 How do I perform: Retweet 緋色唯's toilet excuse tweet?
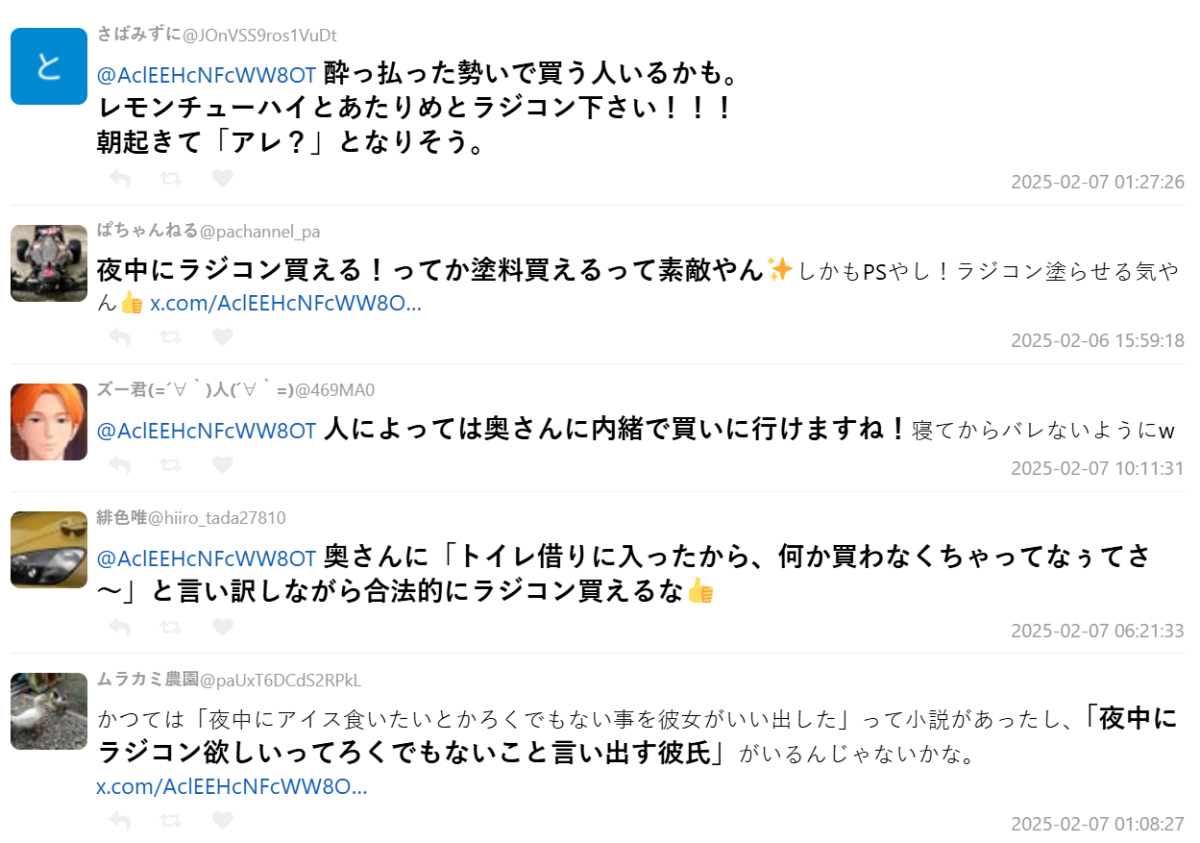coord(171,627)
